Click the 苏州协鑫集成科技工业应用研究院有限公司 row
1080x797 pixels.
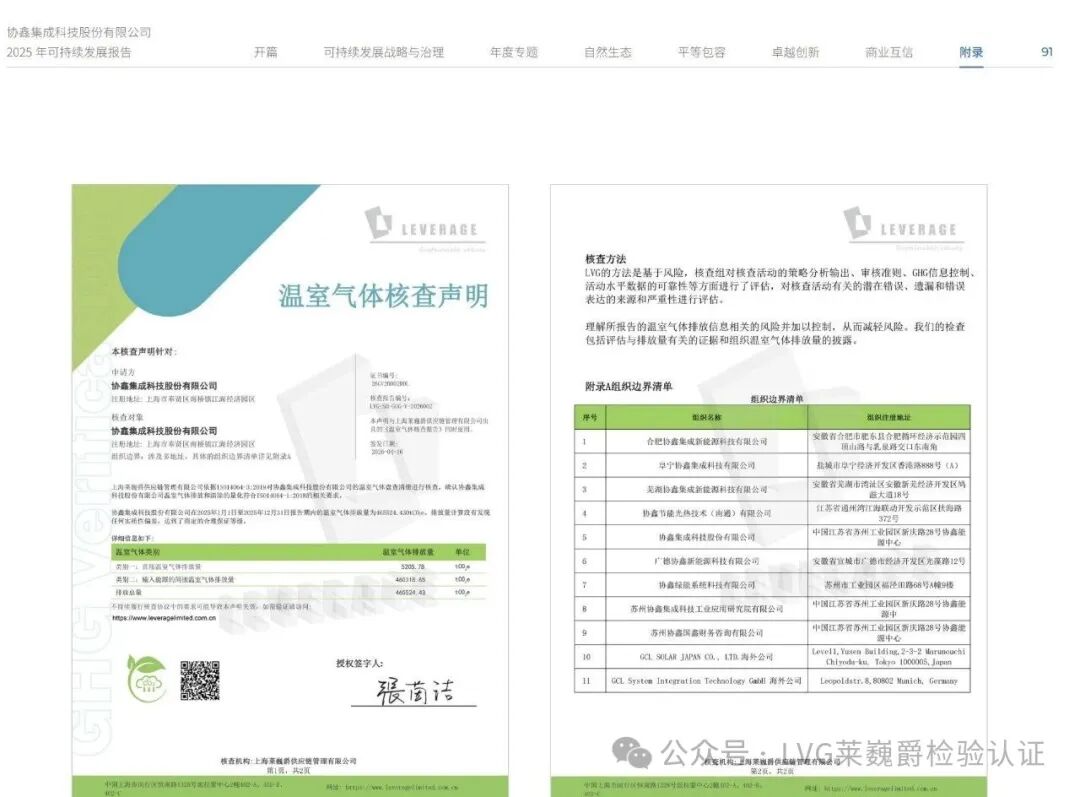(x=772, y=609)
